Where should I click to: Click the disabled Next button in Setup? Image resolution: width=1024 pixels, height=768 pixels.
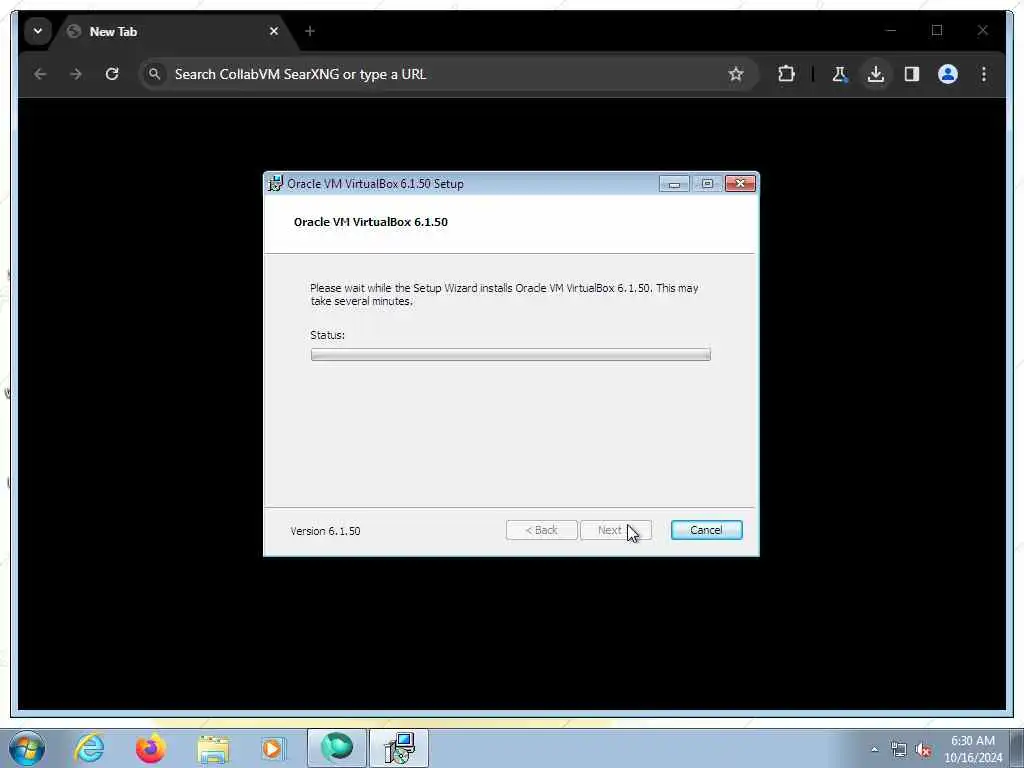tap(615, 530)
